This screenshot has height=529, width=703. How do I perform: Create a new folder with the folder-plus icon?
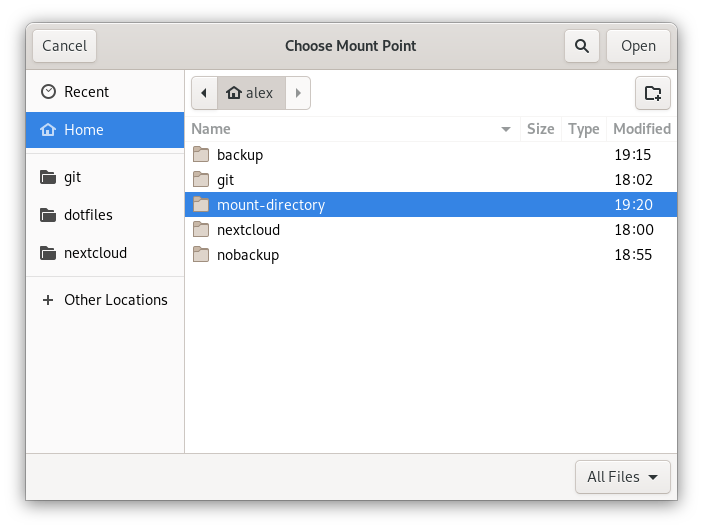[x=653, y=93]
